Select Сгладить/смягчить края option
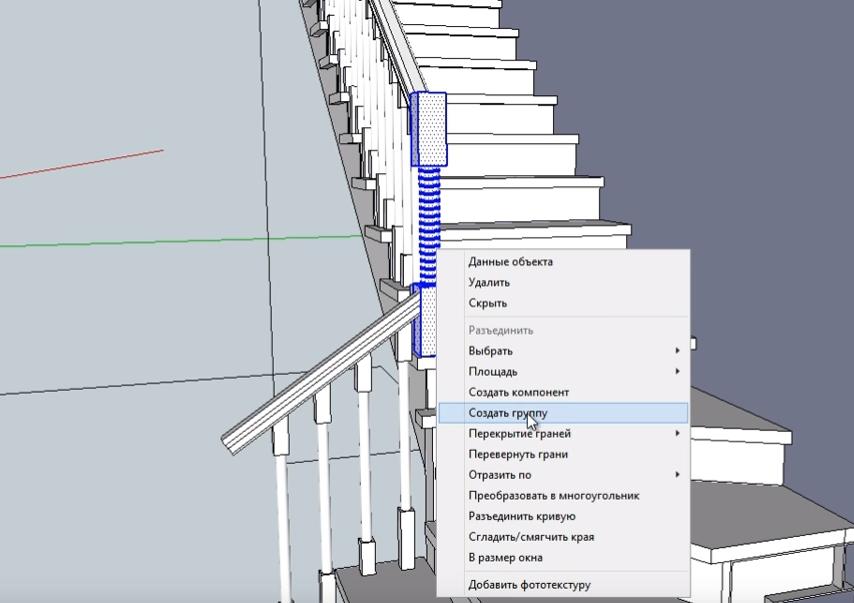This screenshot has width=854, height=603. [x=531, y=537]
